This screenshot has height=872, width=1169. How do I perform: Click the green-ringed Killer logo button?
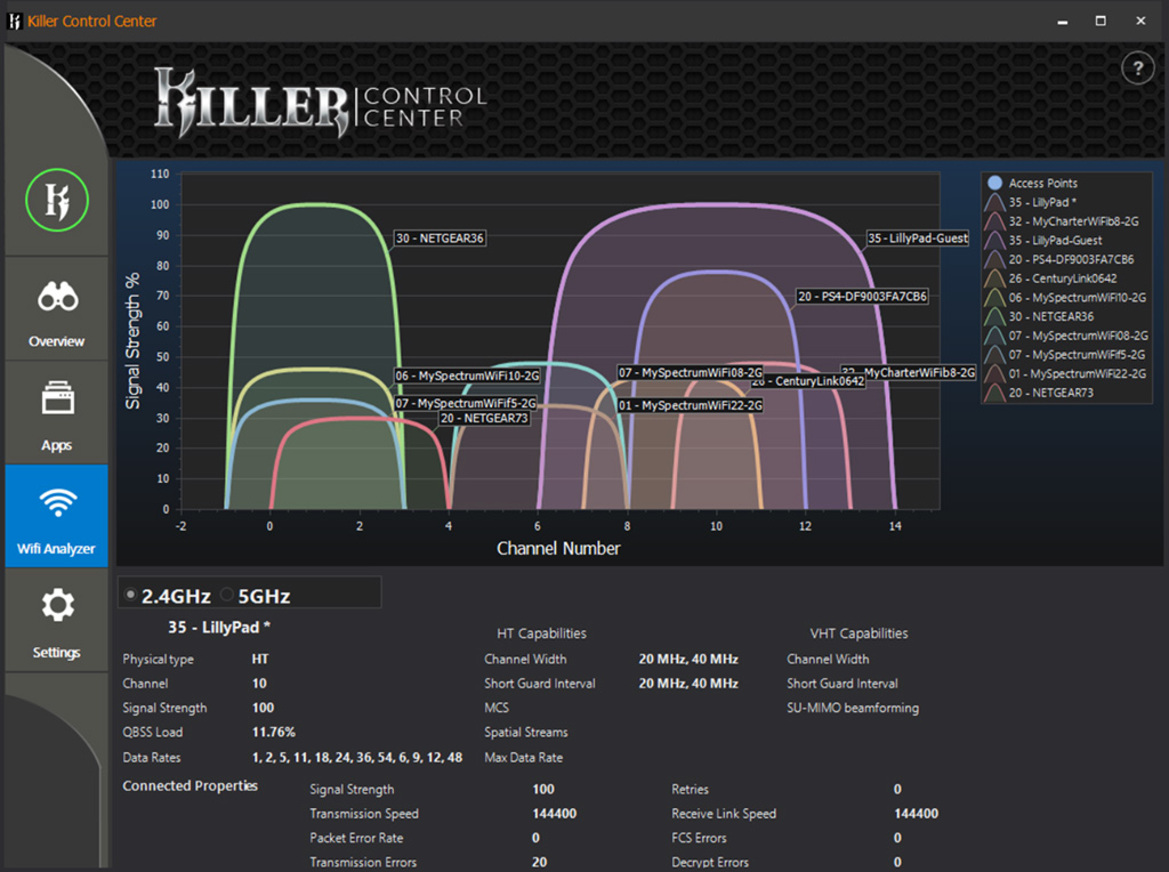[x=57, y=200]
